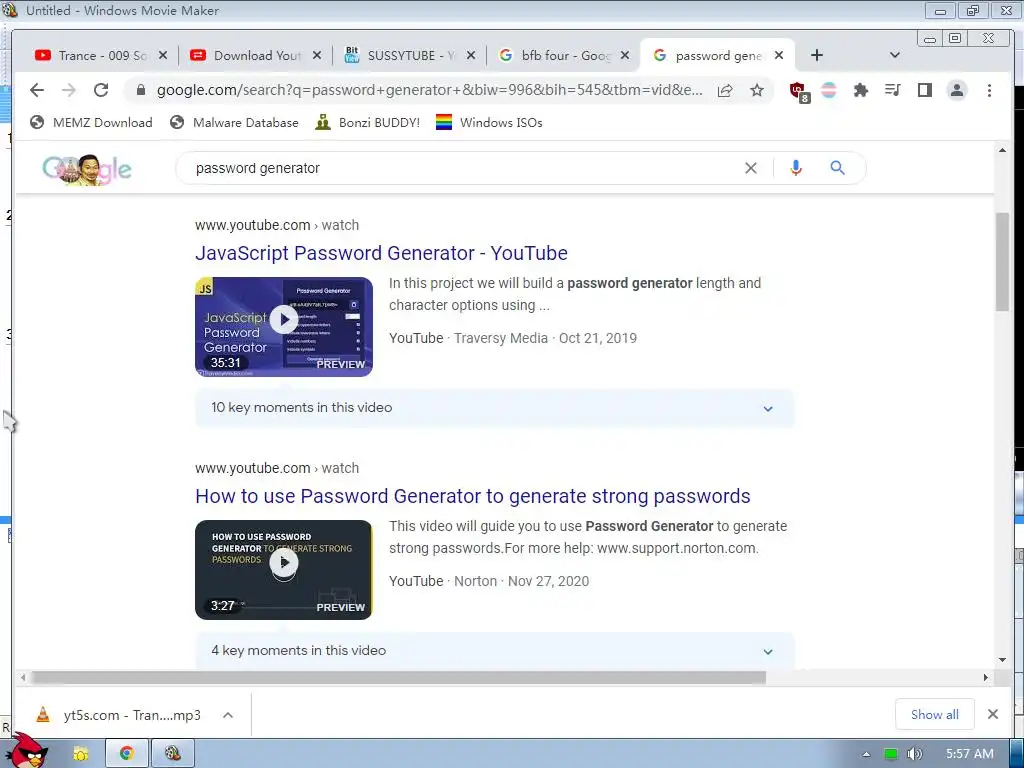1024x768 pixels.
Task: Open Angry Birds start button
Action: tap(29, 751)
